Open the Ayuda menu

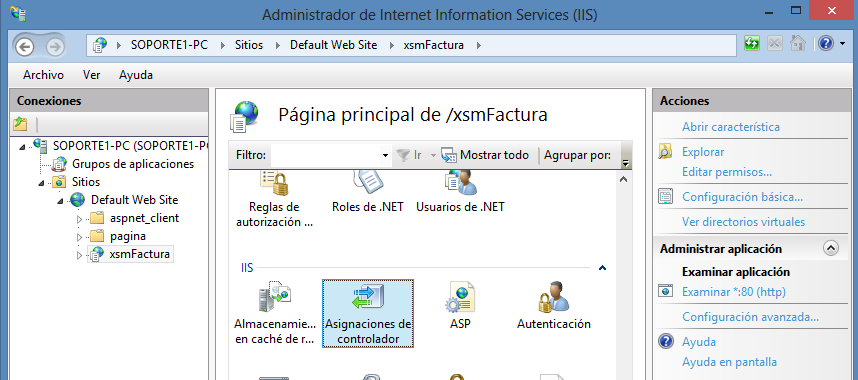(136, 75)
